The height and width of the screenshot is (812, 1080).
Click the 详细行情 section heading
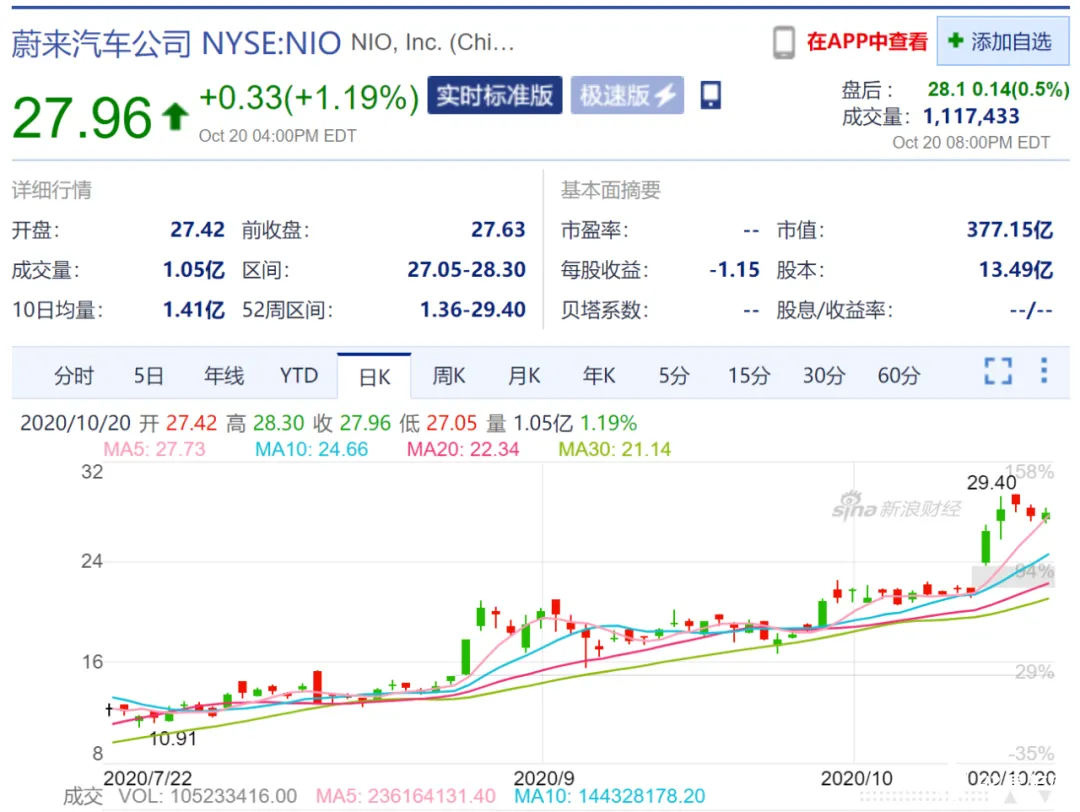coord(52,190)
